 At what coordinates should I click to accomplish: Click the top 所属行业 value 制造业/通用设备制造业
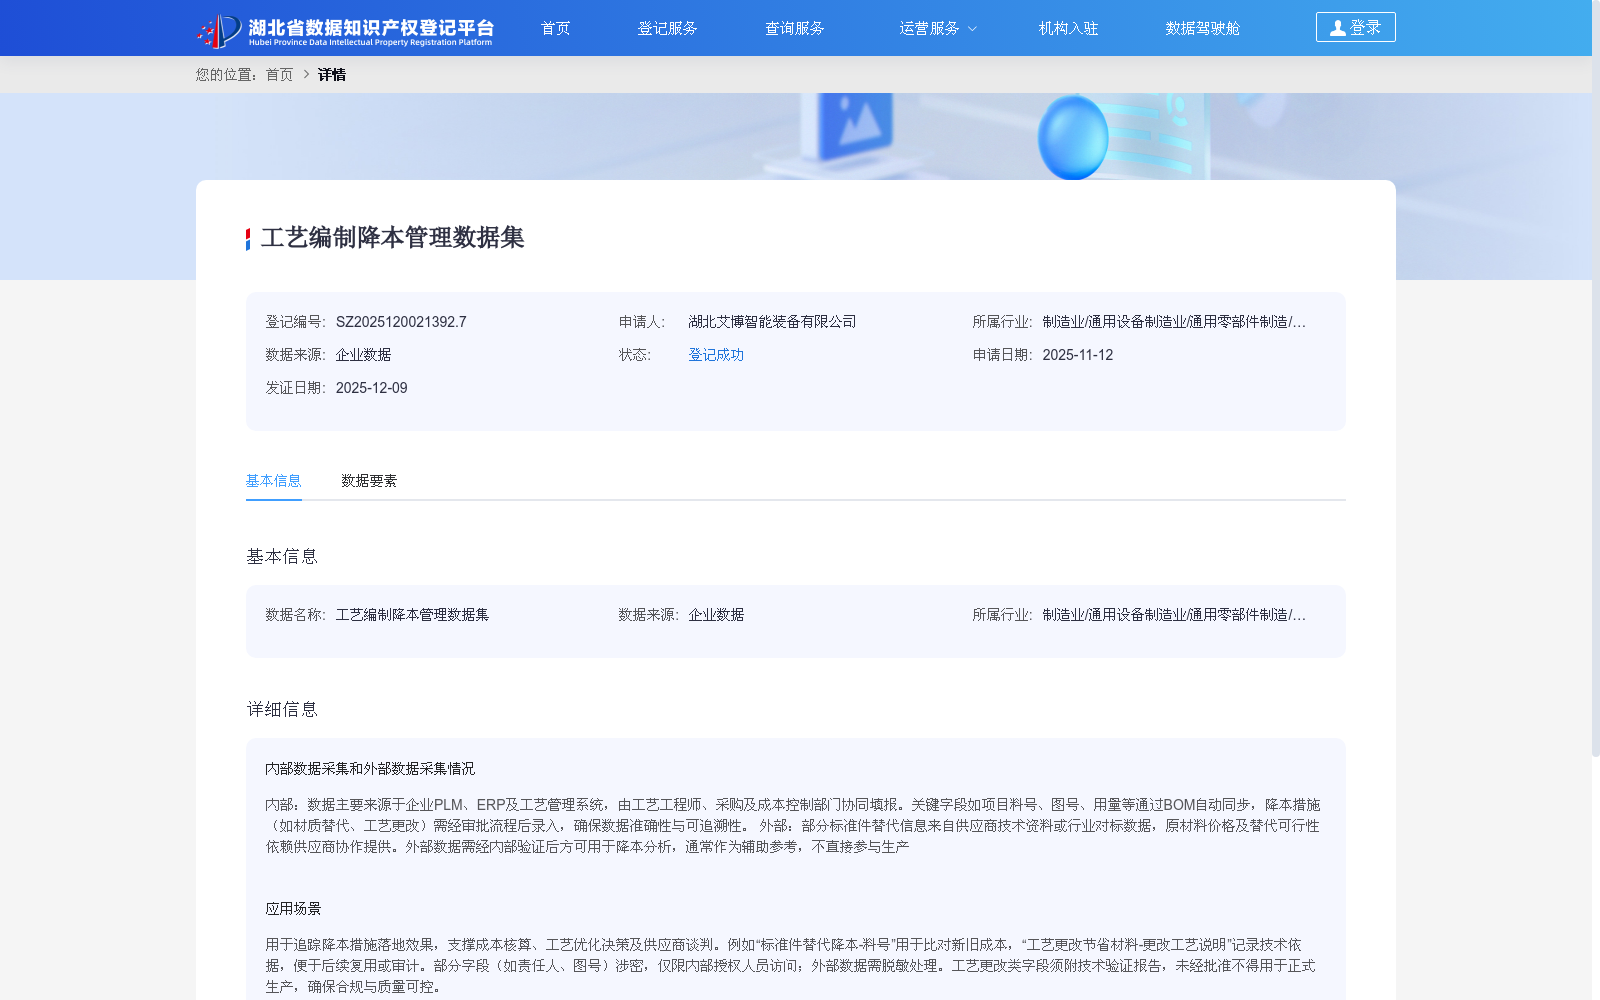click(1174, 322)
